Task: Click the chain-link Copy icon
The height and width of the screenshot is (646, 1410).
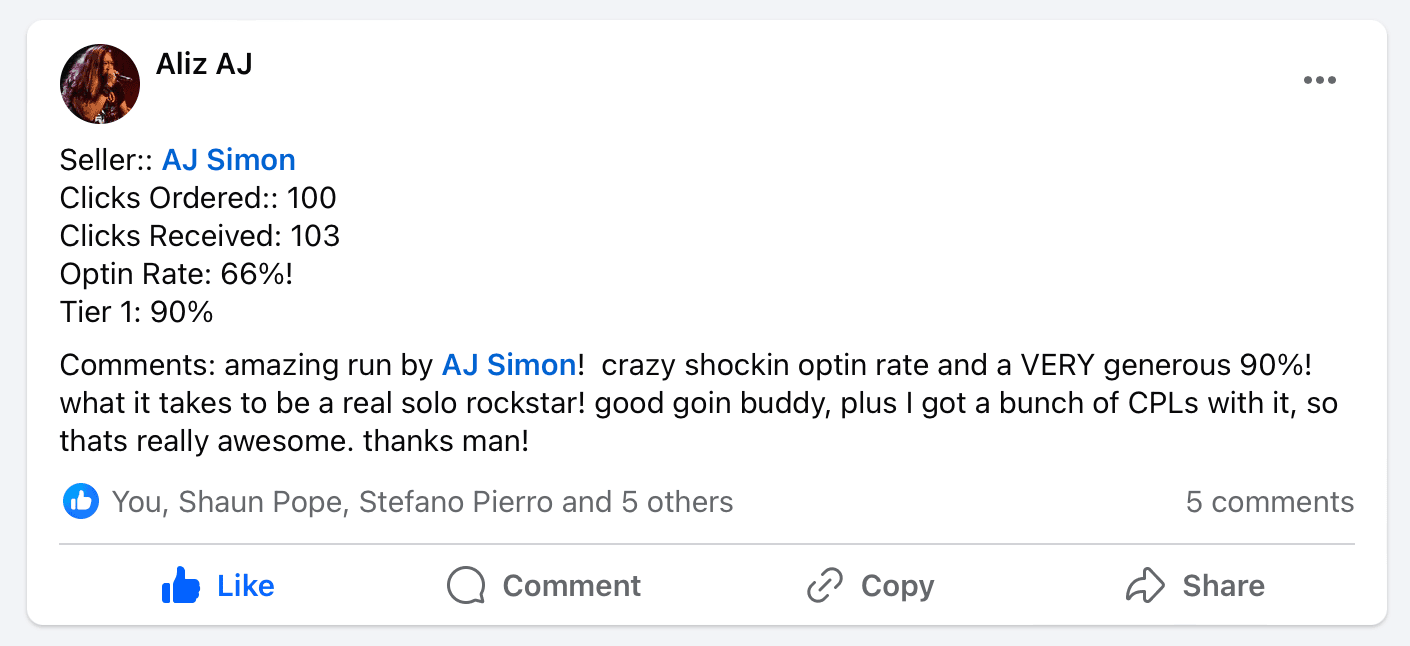Action: pyautogui.click(x=825, y=585)
